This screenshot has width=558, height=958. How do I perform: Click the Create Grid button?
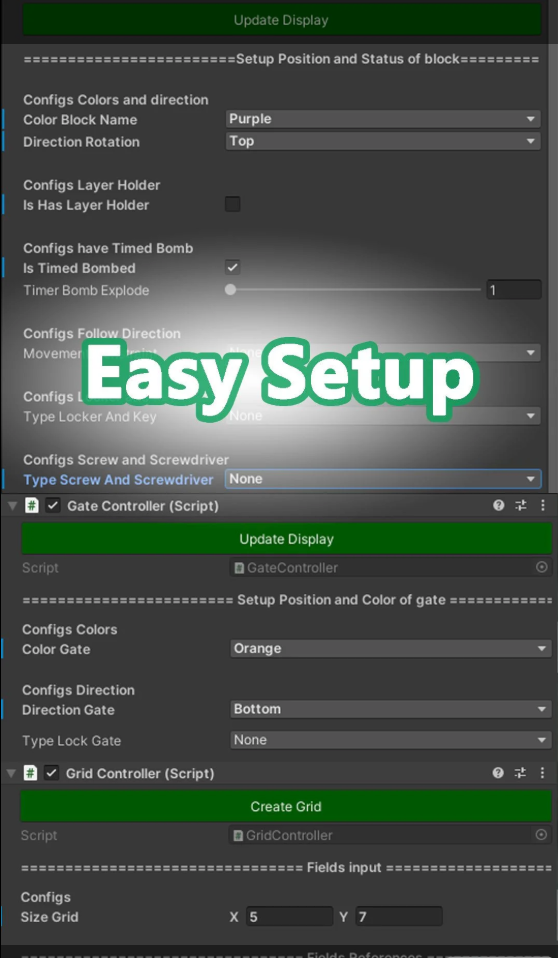pyautogui.click(x=286, y=806)
